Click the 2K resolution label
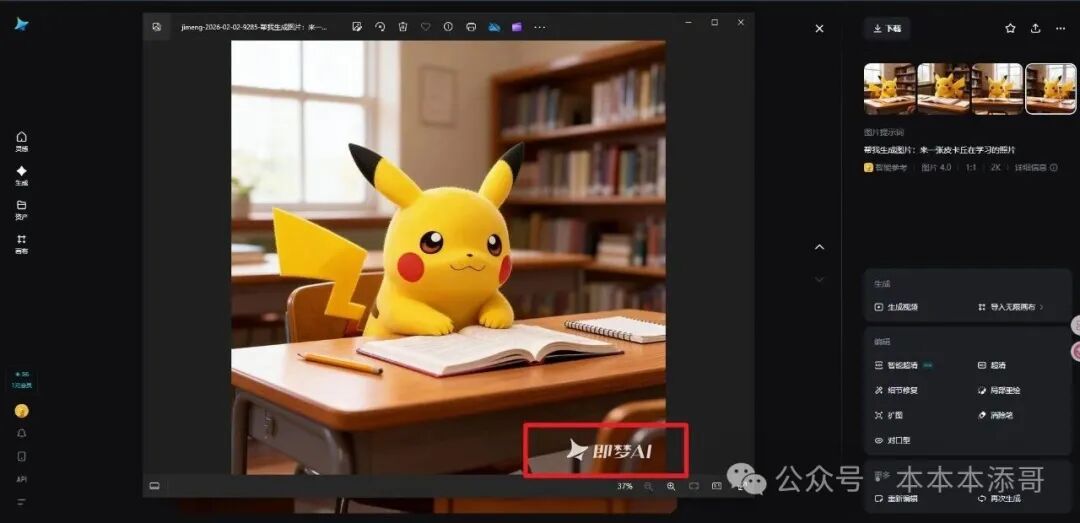This screenshot has height=523, width=1080. pyautogui.click(x=995, y=167)
